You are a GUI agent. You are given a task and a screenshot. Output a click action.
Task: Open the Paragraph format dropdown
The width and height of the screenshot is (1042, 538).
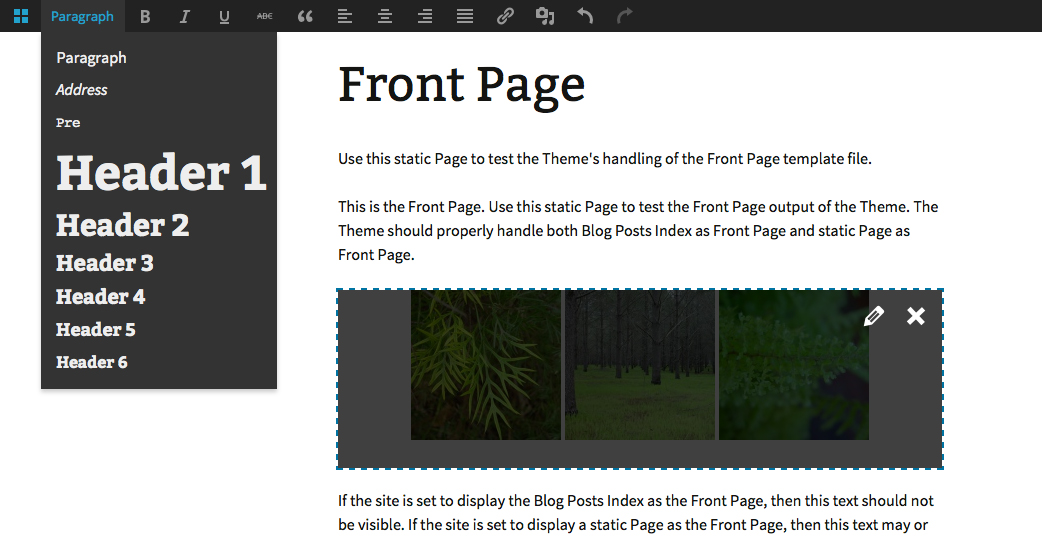tap(82, 16)
